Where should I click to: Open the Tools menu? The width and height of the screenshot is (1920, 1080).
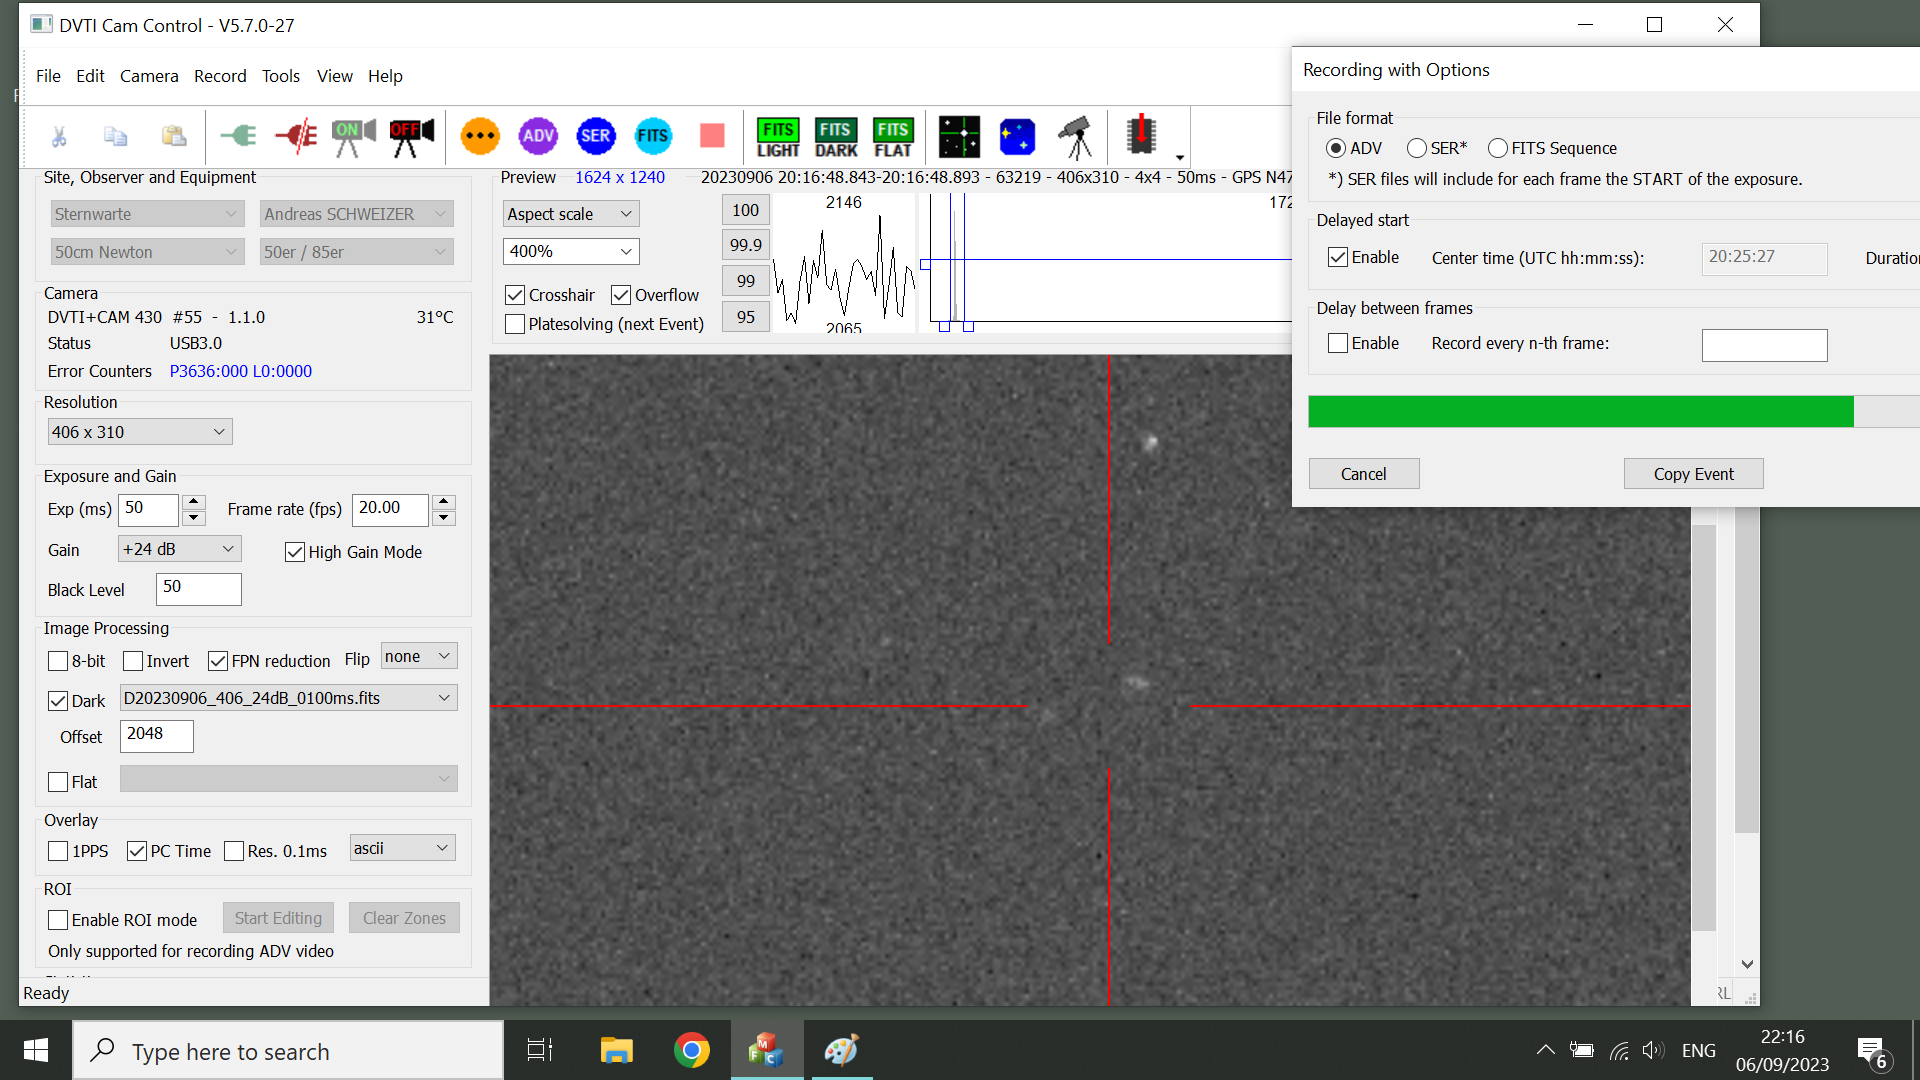pos(281,76)
